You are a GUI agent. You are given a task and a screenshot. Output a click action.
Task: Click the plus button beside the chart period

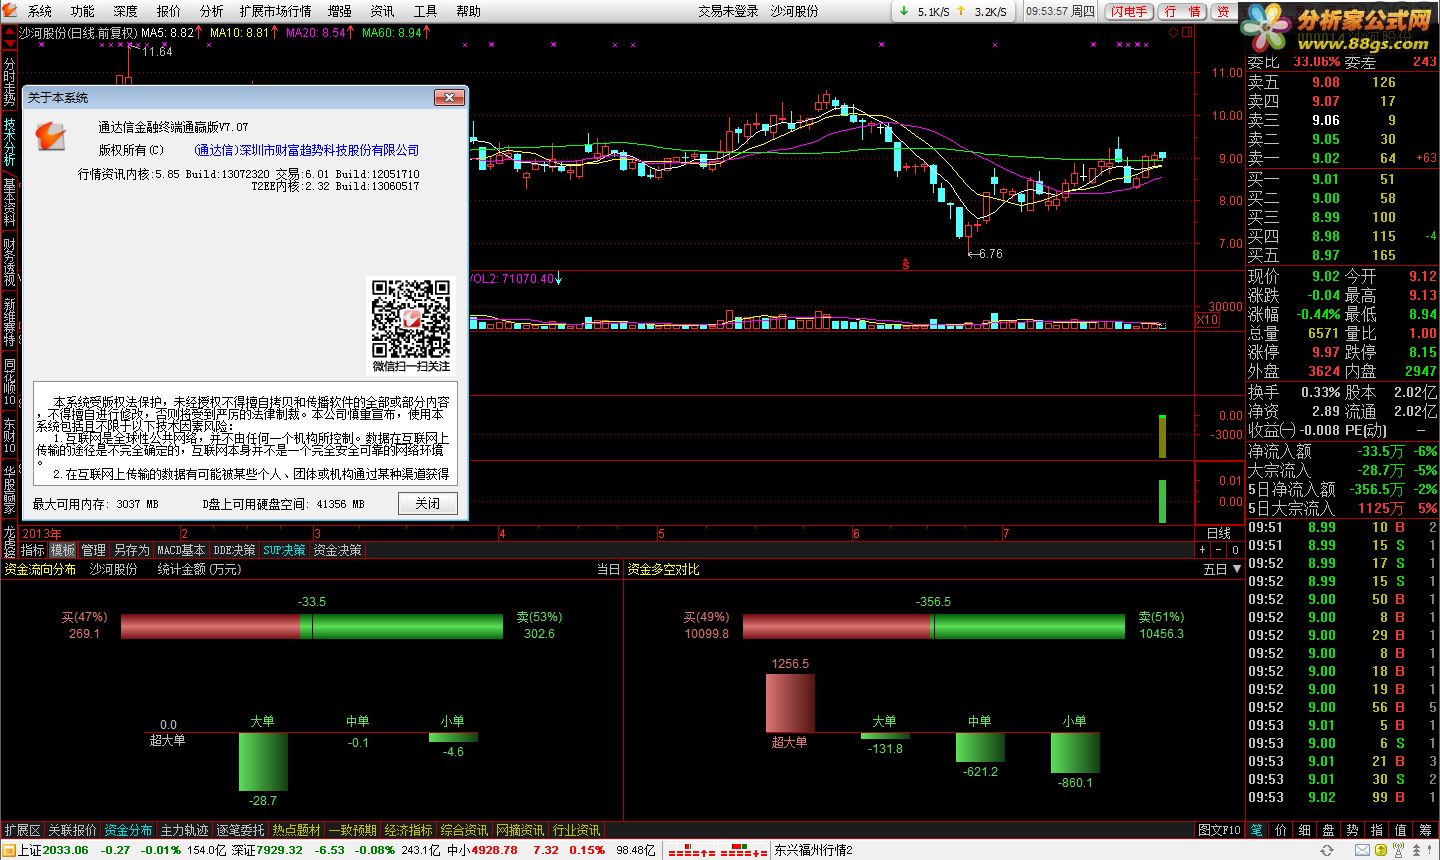click(x=1203, y=550)
